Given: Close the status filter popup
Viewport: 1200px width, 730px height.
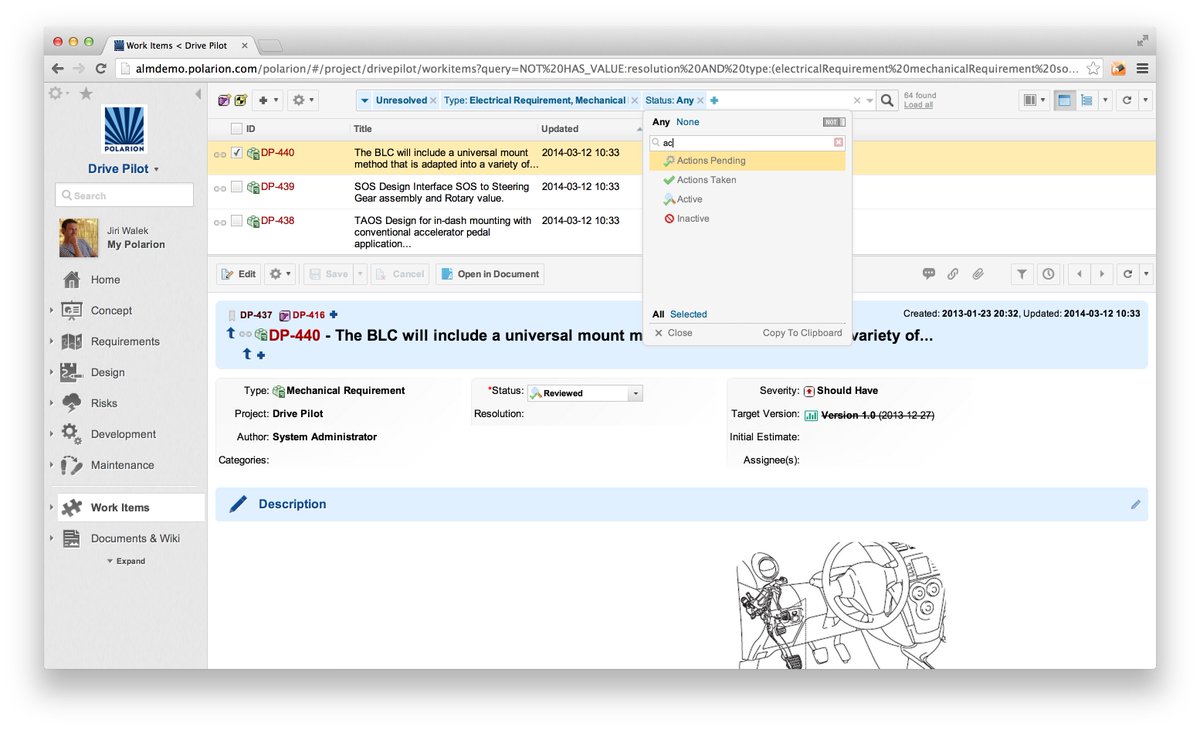Looking at the screenshot, I should 673,333.
